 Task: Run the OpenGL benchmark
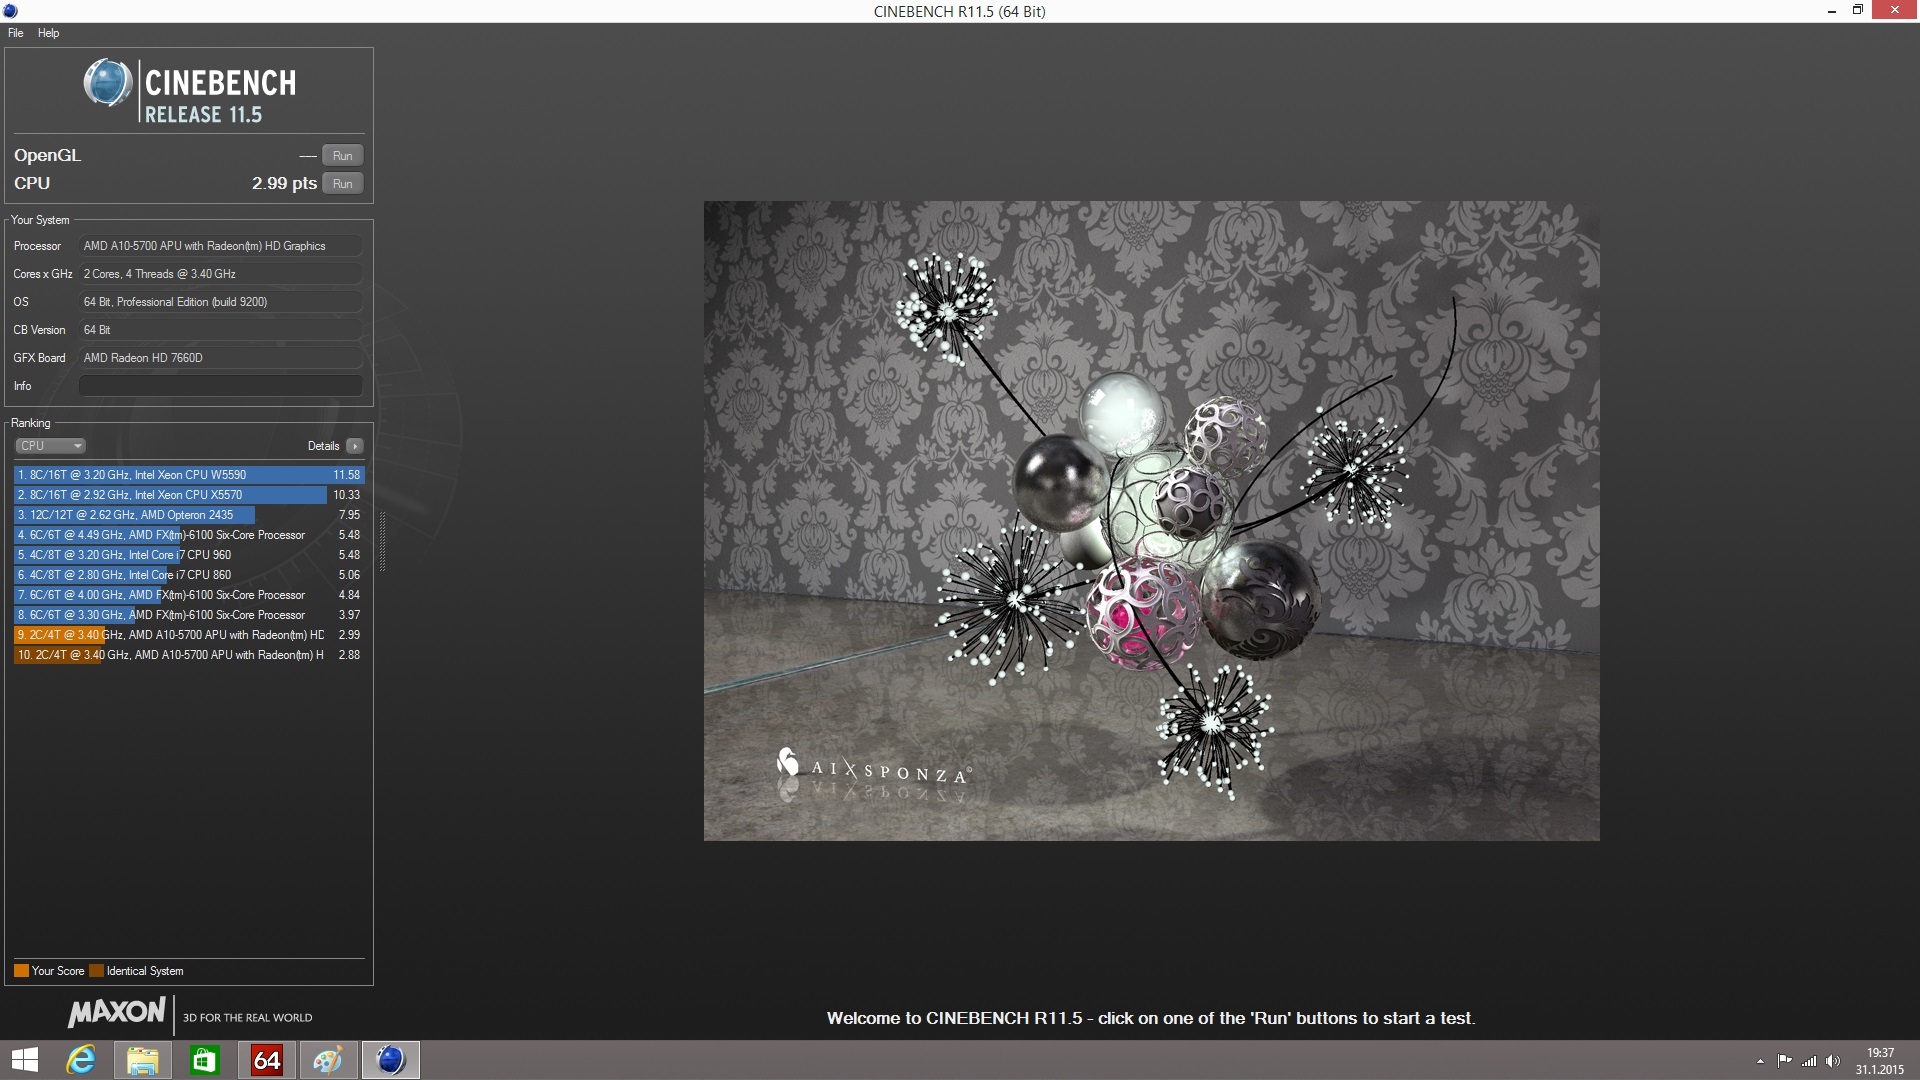point(342,156)
